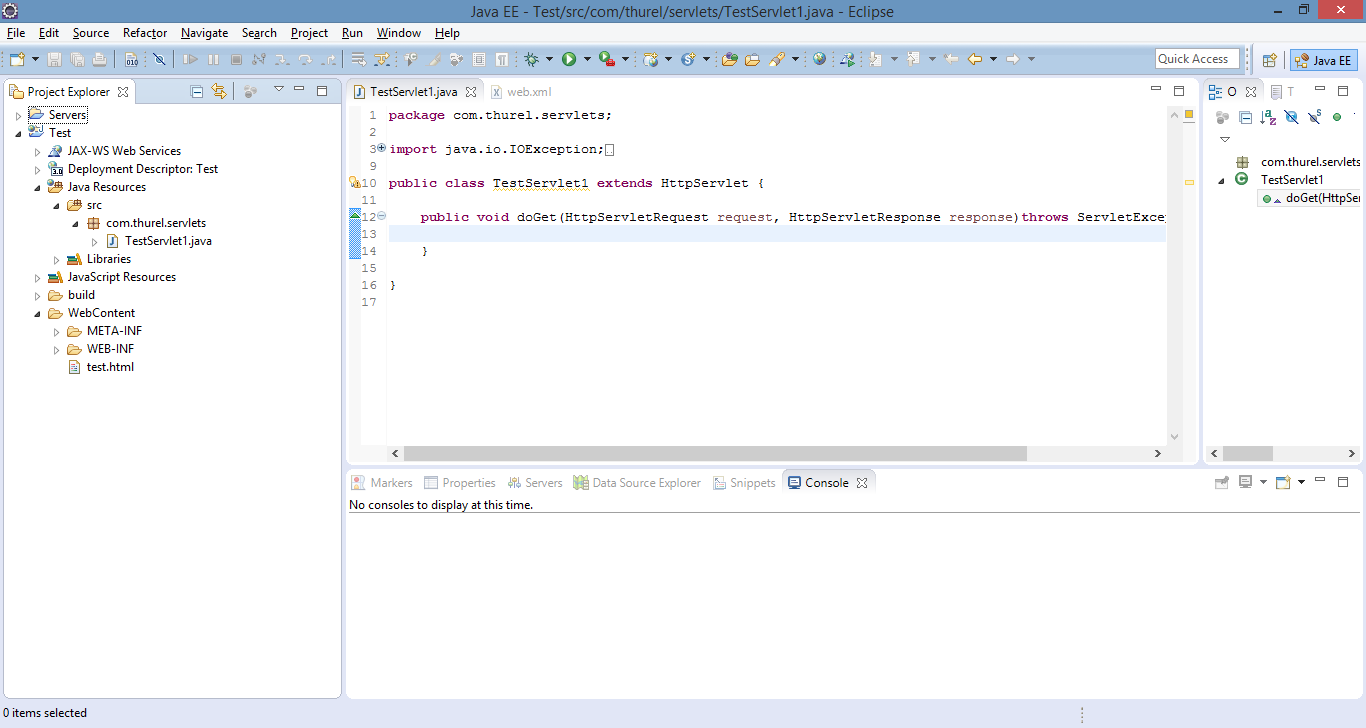Toggle Hide Non-Public Members in Outline

[x=1337, y=117]
